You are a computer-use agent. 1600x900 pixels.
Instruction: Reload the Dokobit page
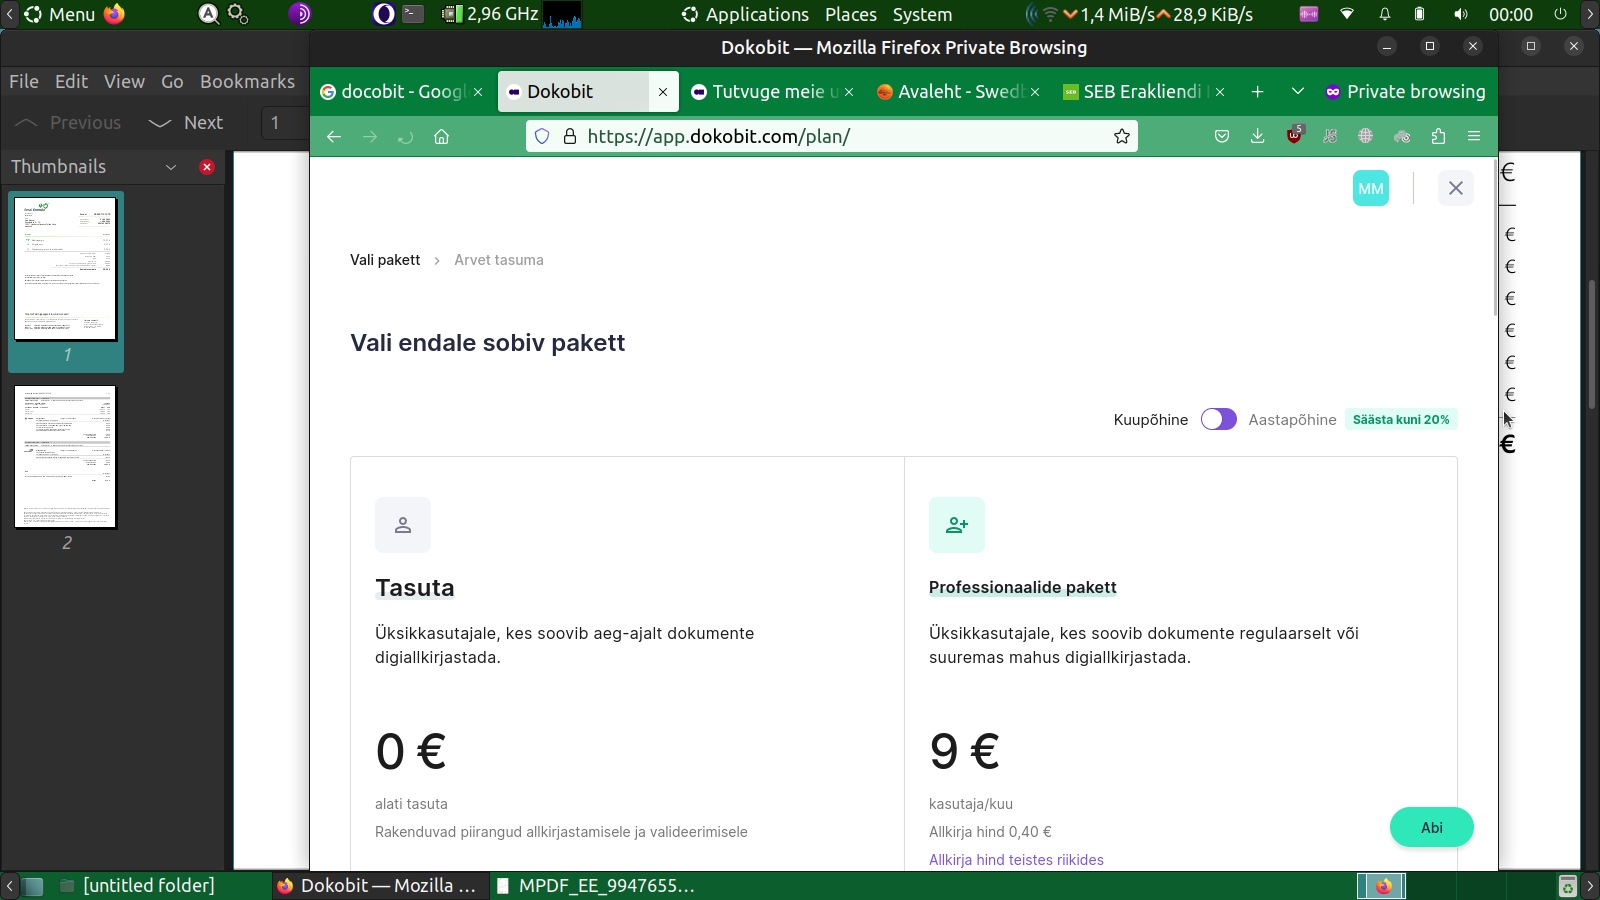point(405,136)
